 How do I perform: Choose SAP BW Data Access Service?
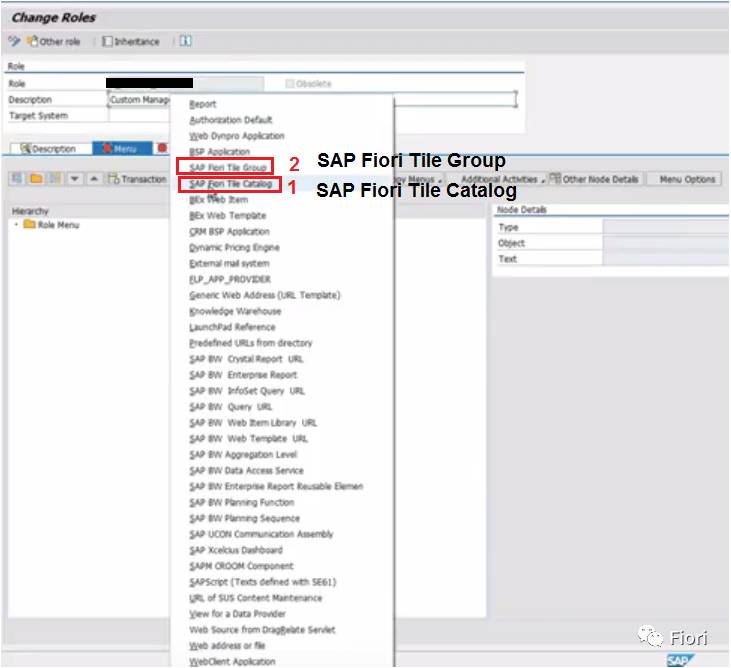[x=246, y=470]
